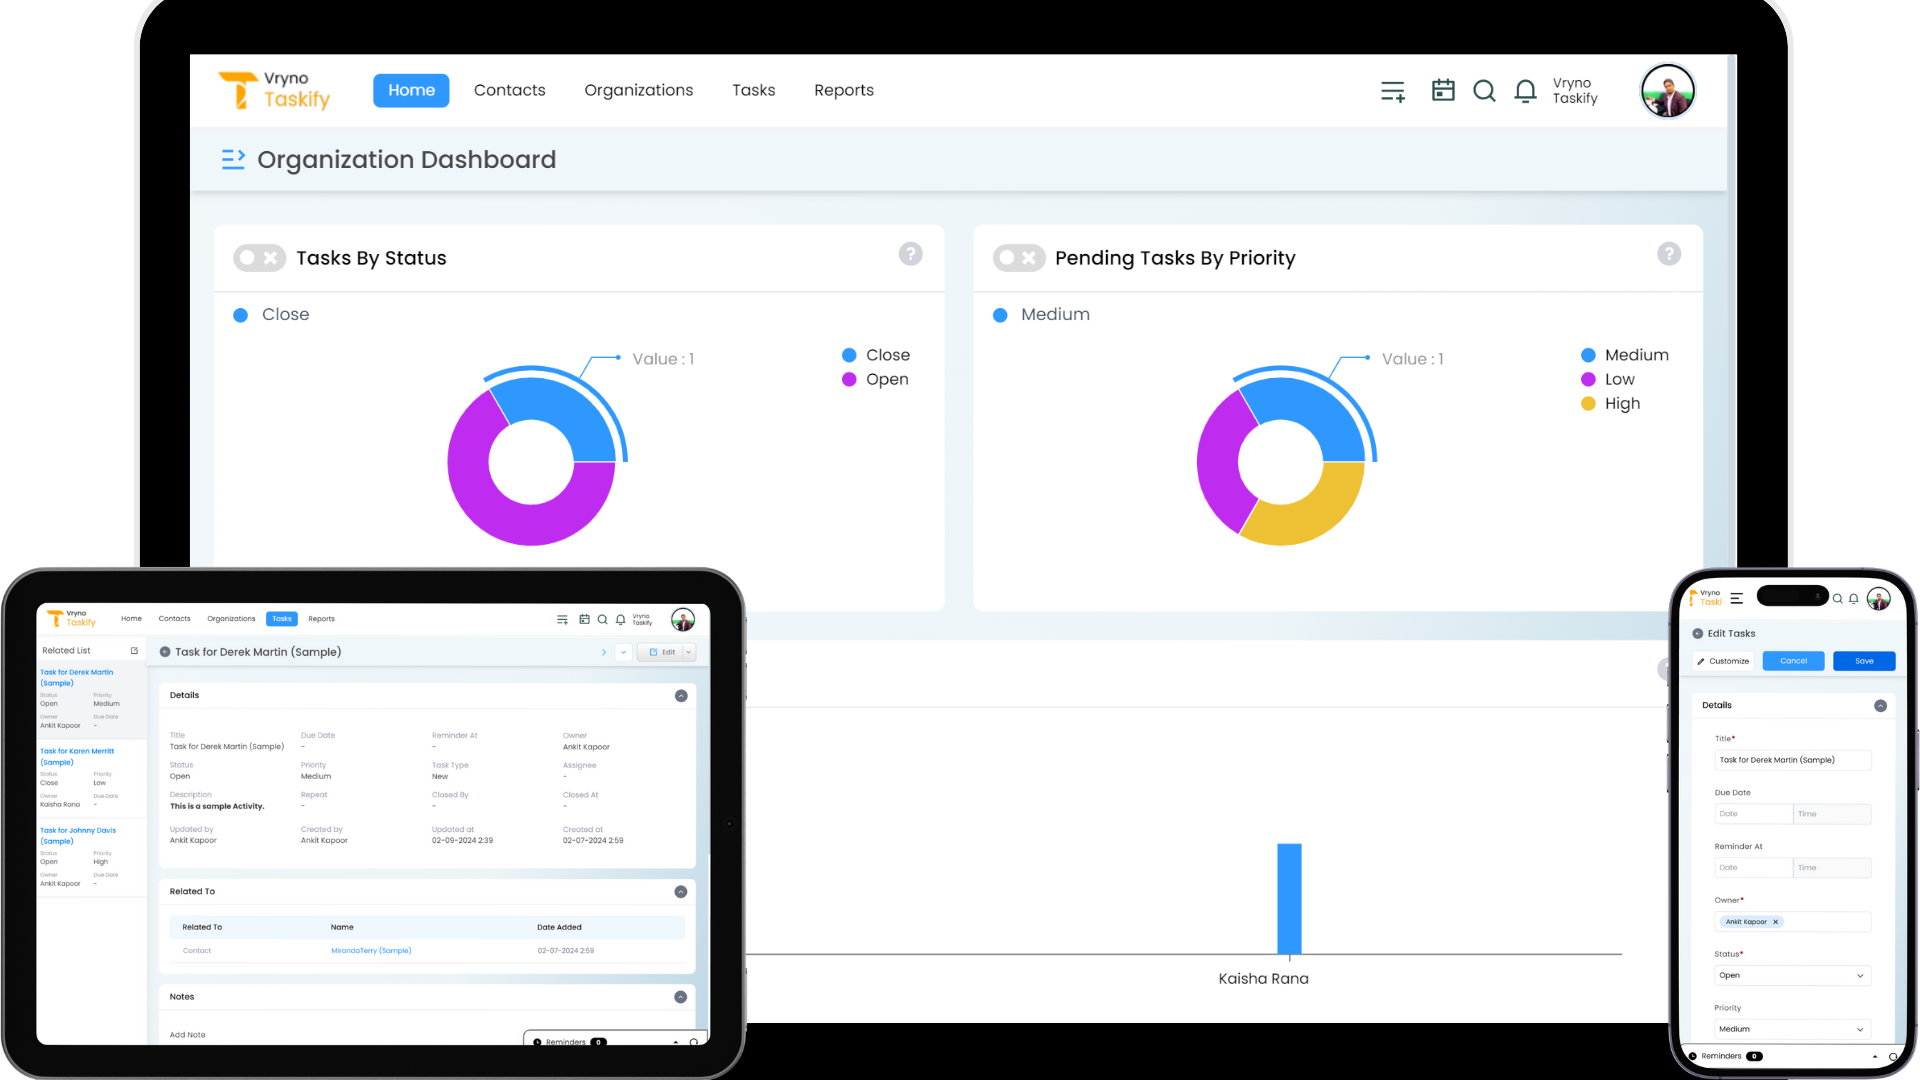Click the profile avatar in top right
The width and height of the screenshot is (1920, 1080).
1667,90
